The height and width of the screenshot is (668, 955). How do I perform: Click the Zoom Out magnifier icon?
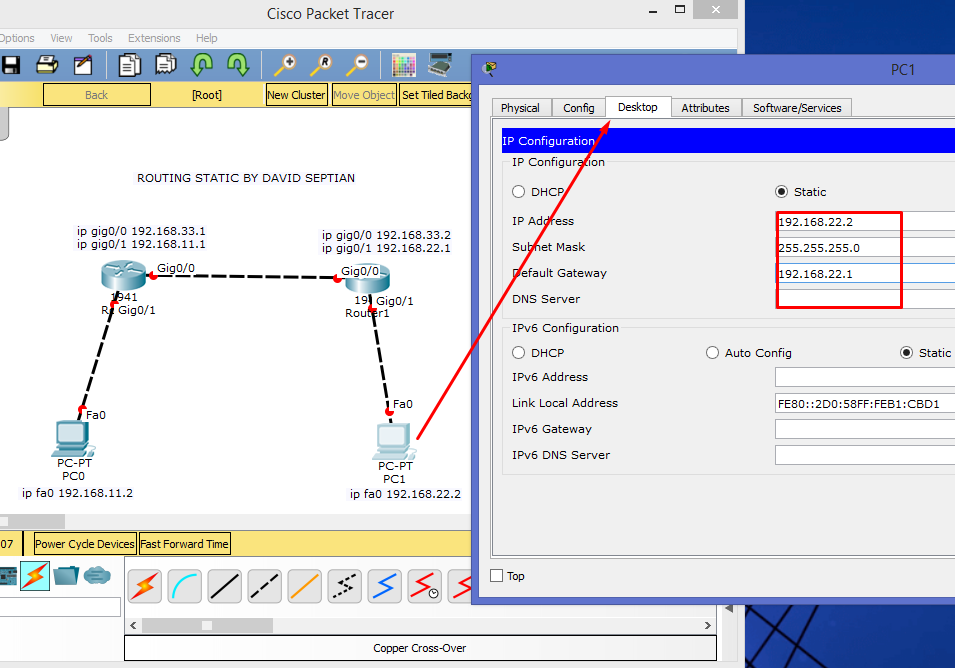pos(362,65)
